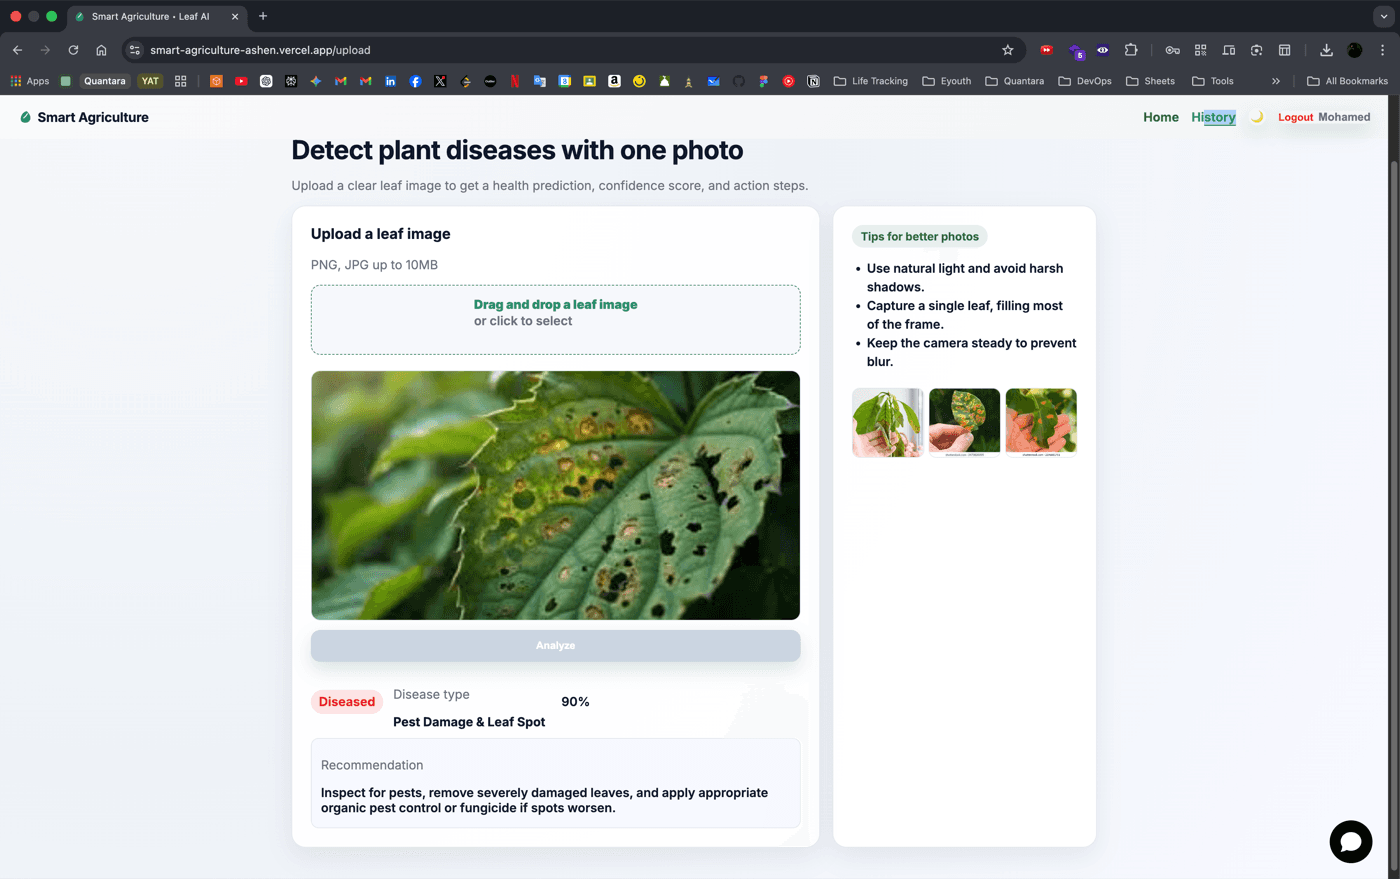
Task: Open the browser extensions puzzle icon
Action: point(1131,50)
